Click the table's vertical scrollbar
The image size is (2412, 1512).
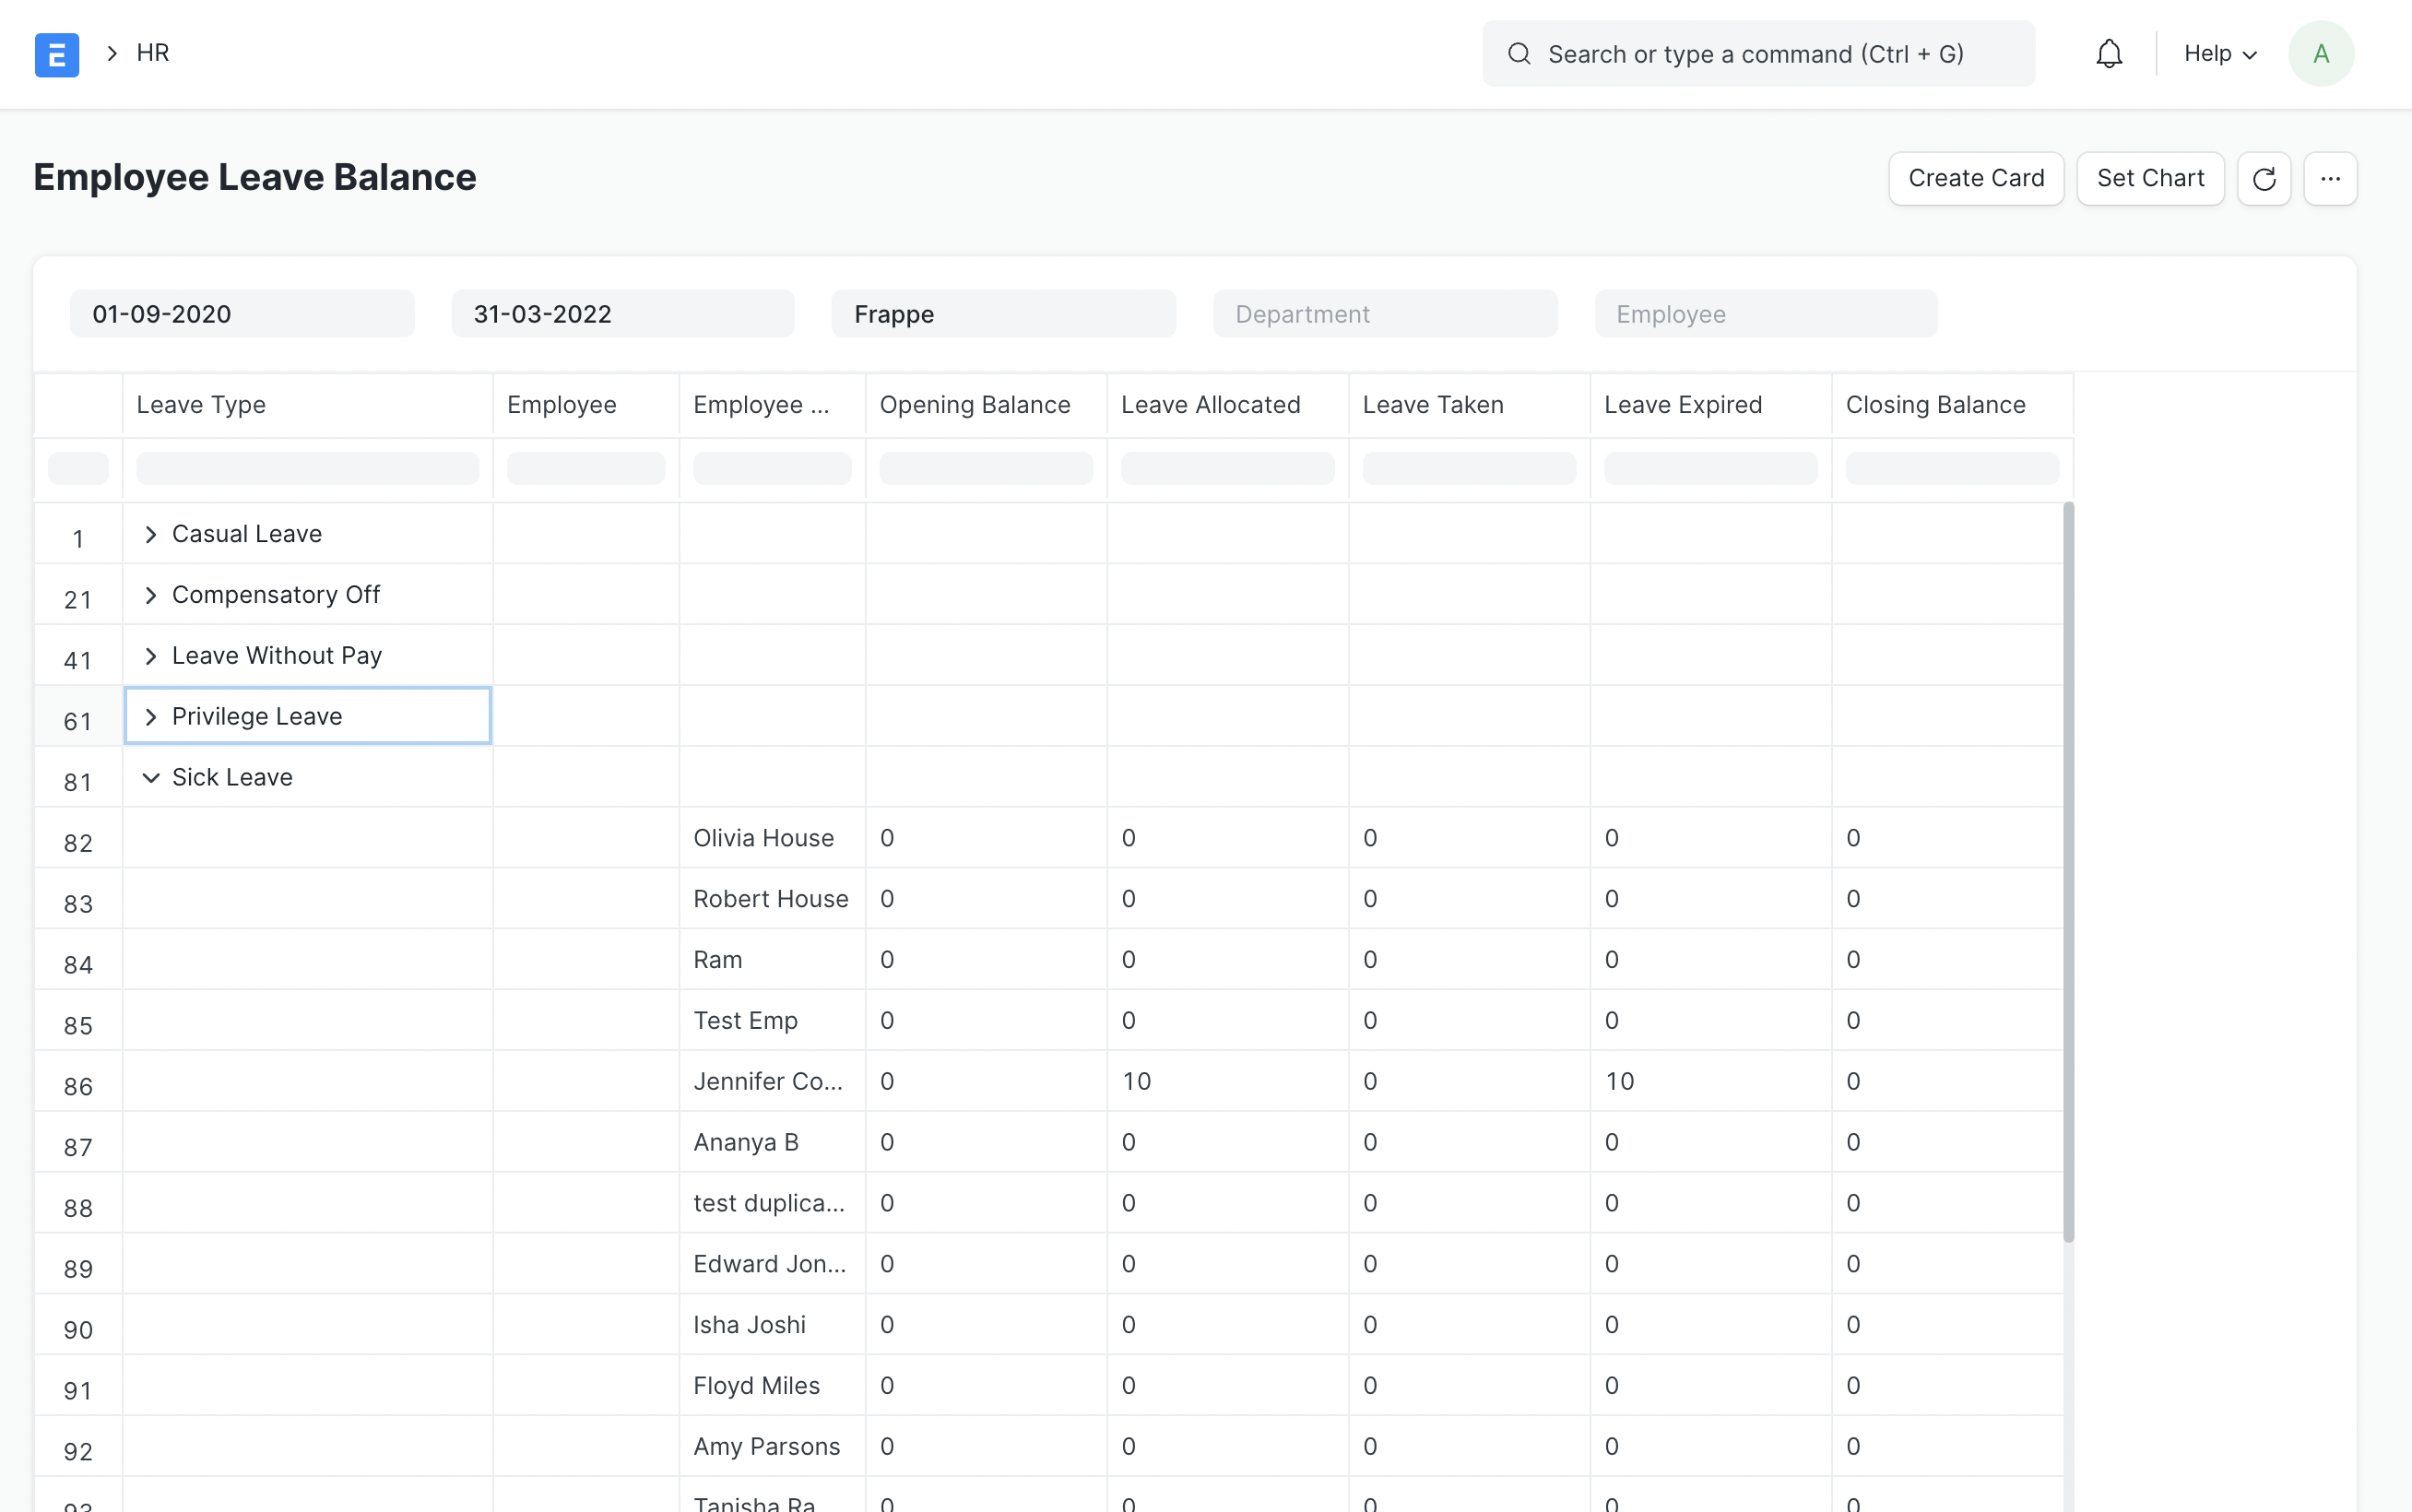[x=2069, y=870]
